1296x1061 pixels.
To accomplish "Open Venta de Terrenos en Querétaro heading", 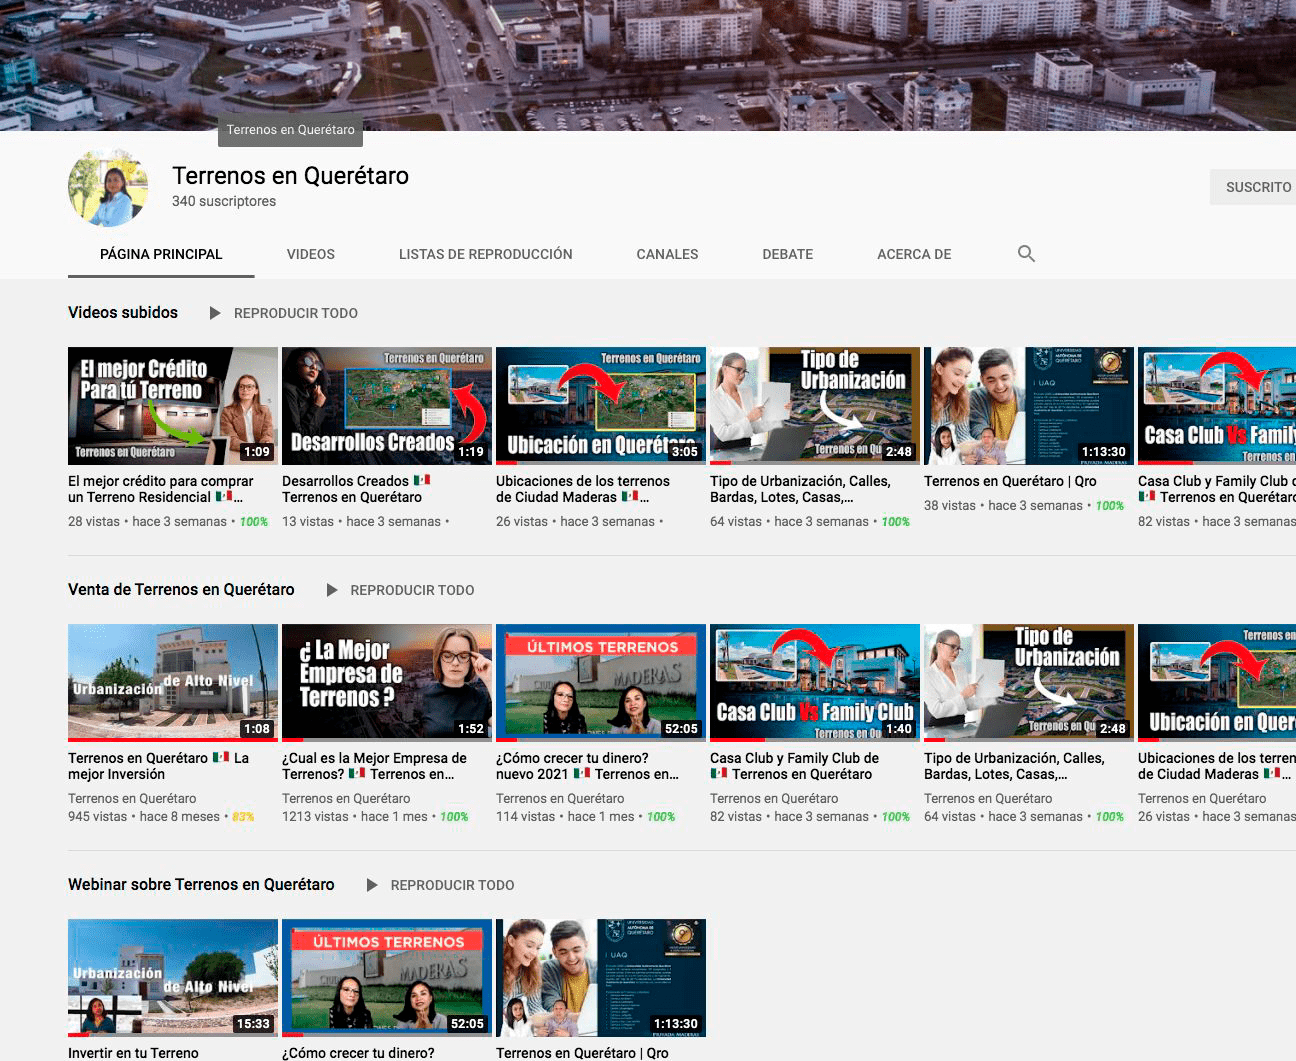I will pos(181,589).
